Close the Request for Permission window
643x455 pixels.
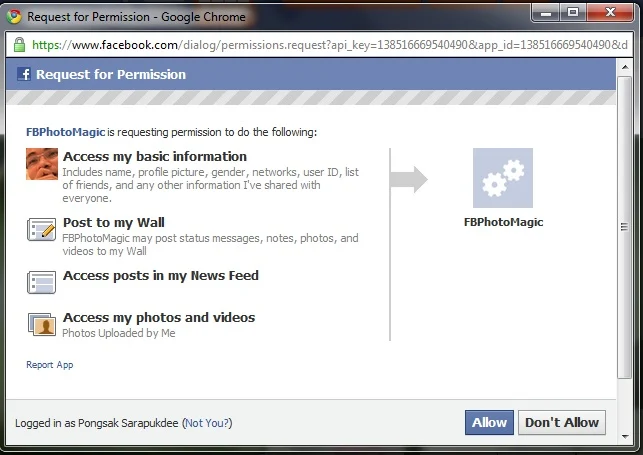(610, 13)
